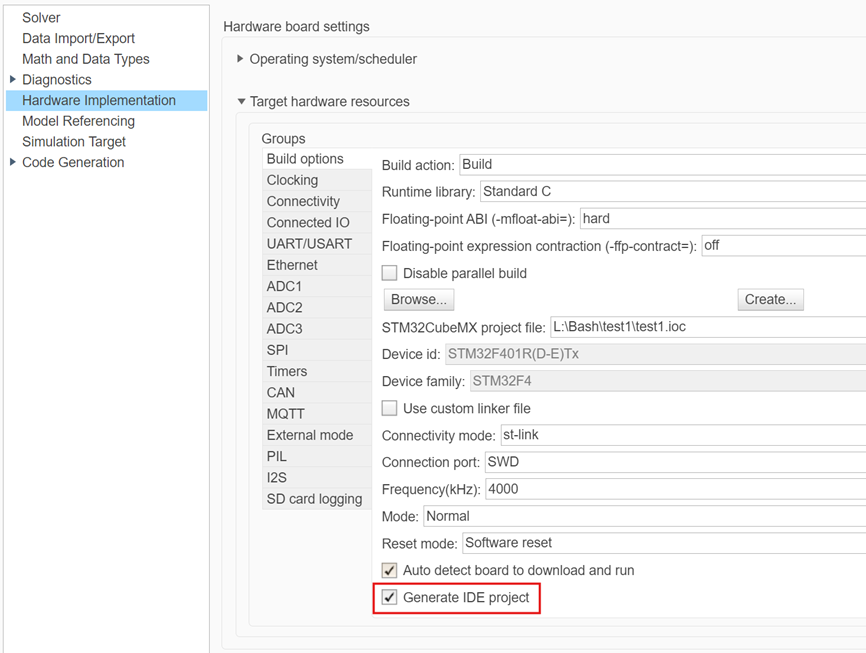866x653 pixels.
Task: Open the SD card logging group
Action: tap(314, 499)
